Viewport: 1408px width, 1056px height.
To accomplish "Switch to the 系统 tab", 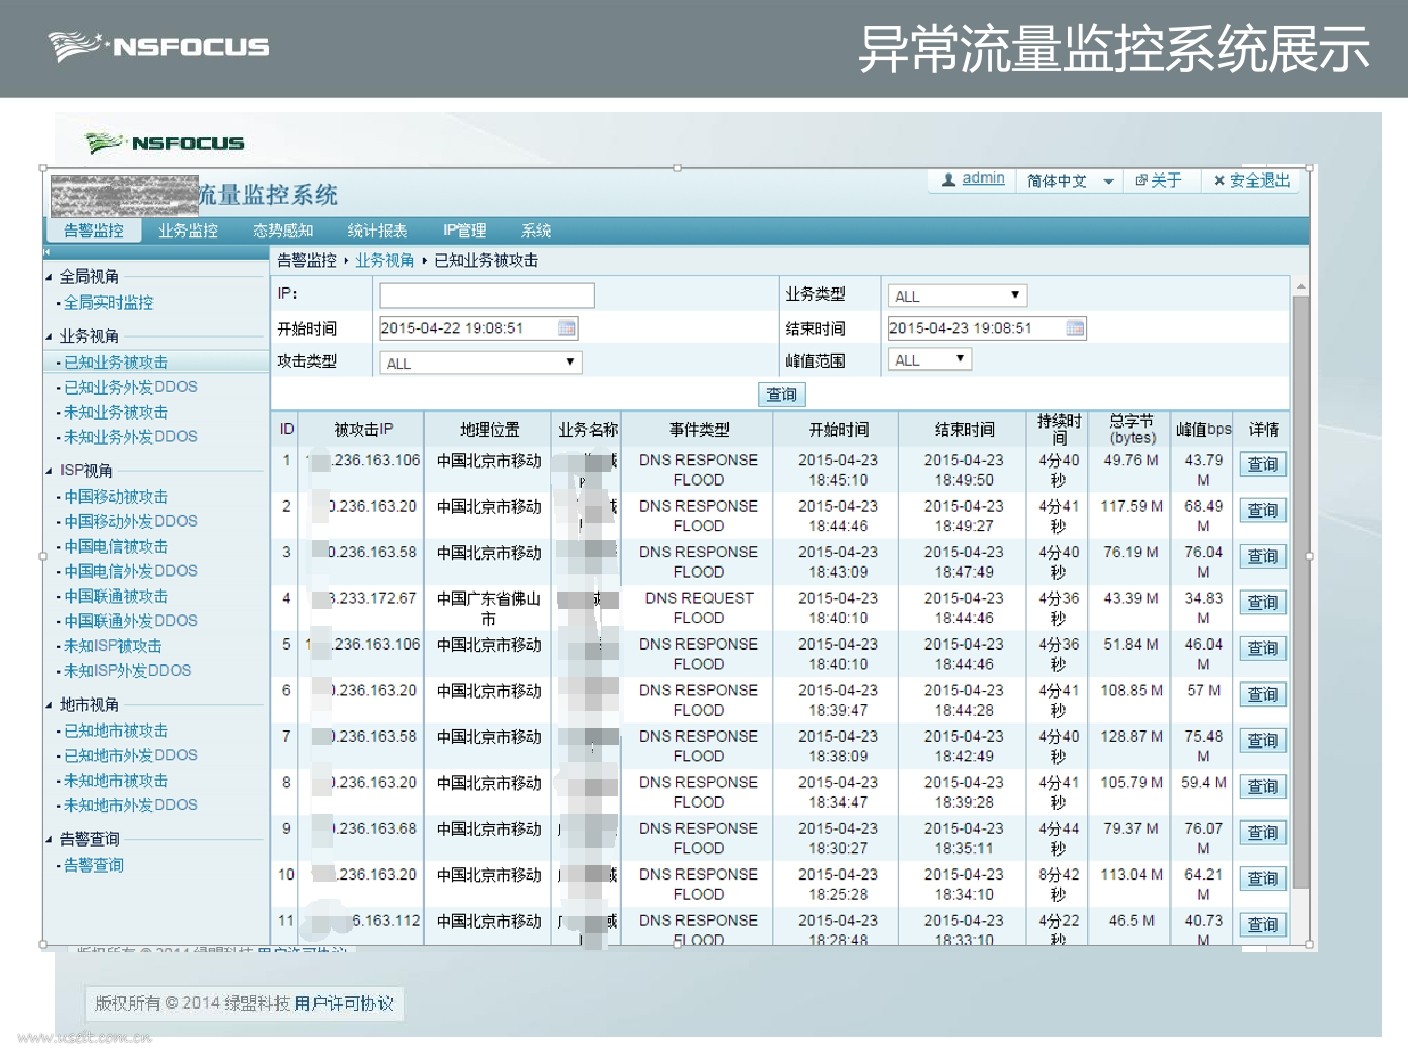I will click(x=536, y=230).
